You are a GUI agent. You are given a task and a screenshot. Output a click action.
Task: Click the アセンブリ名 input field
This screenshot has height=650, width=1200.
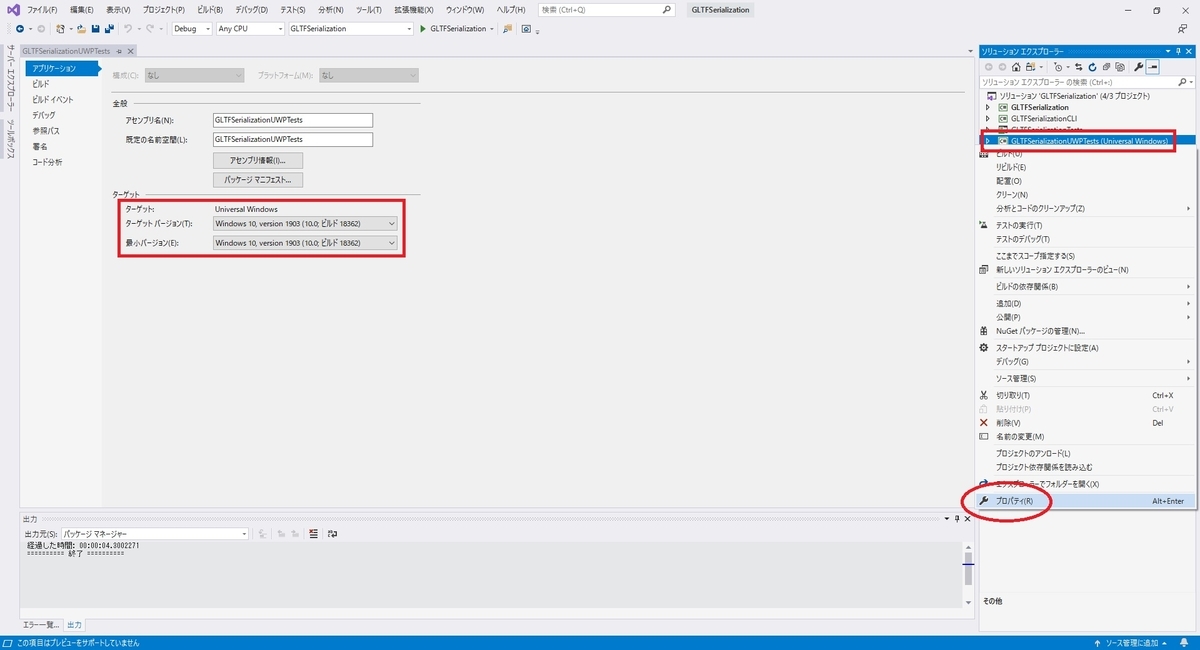tap(293, 120)
